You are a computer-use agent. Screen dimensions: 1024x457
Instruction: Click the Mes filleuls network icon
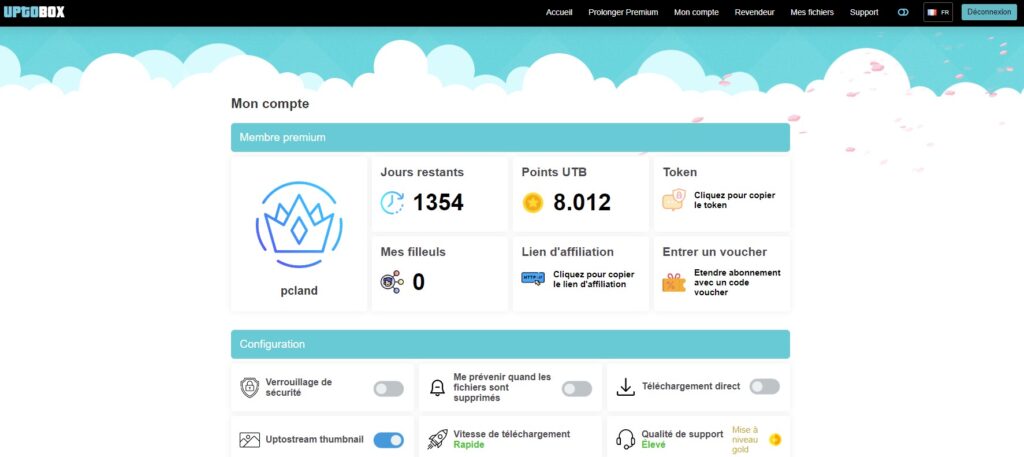click(x=392, y=282)
